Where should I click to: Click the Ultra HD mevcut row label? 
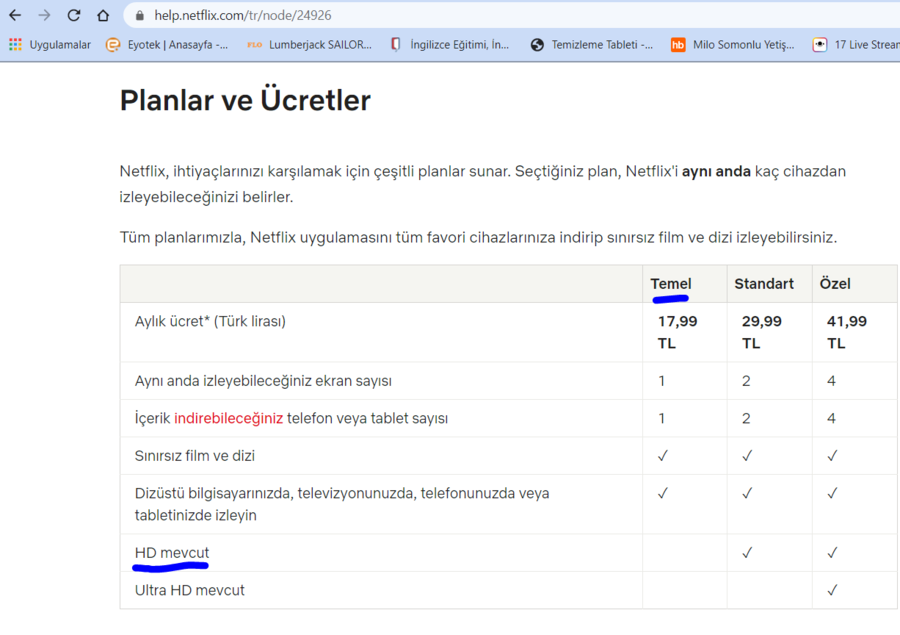click(192, 590)
